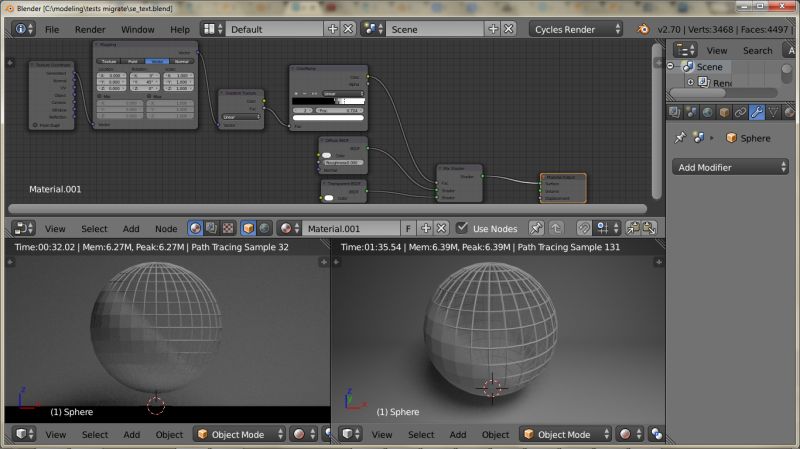Select the Scene item in Outliner
This screenshot has width=800, height=449.
click(709, 67)
